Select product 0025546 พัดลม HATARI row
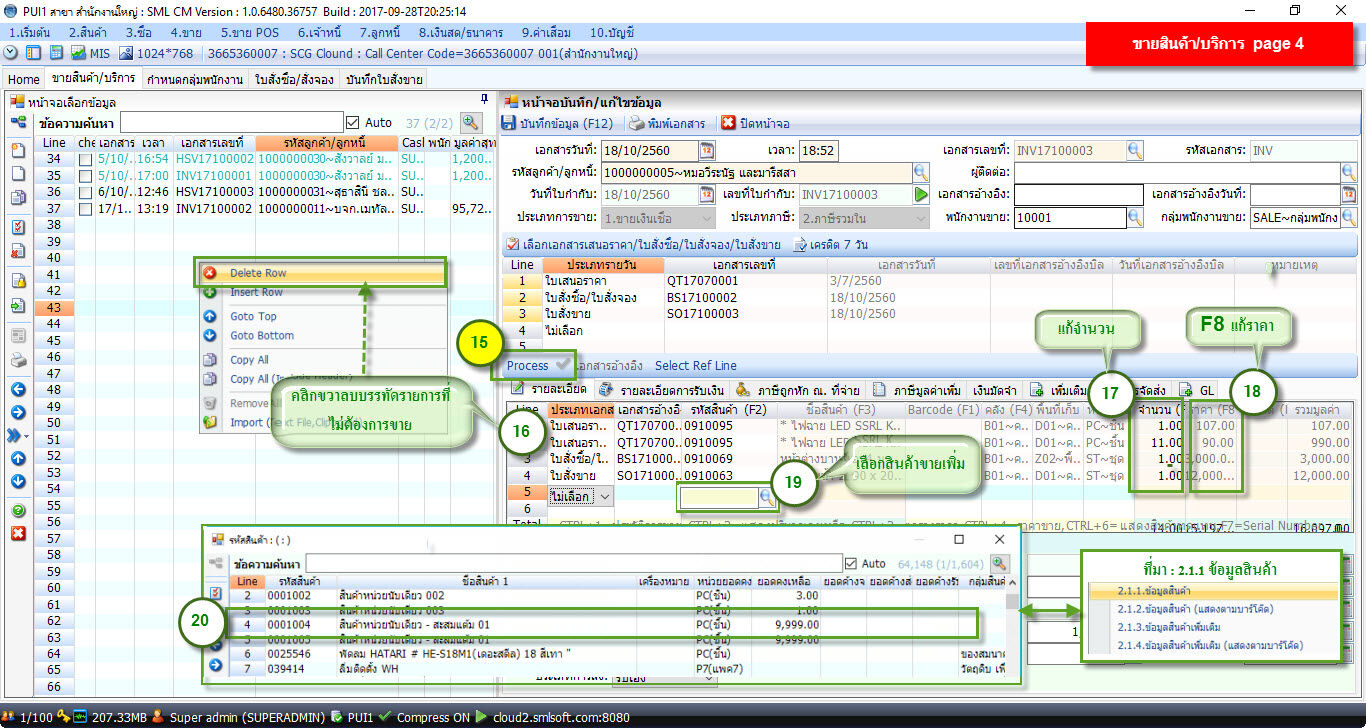Screen dimensions: 1366x728 click(619, 653)
